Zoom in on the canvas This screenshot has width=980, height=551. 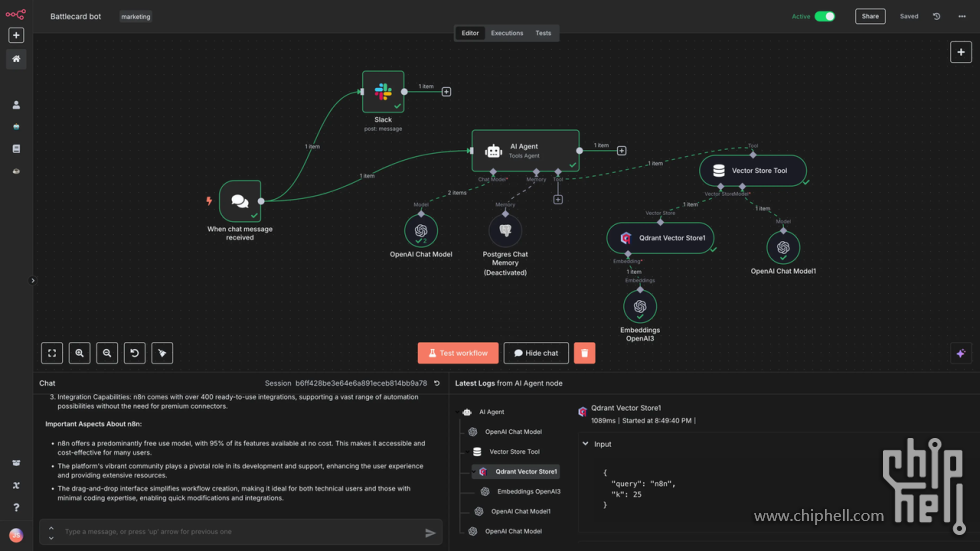79,353
